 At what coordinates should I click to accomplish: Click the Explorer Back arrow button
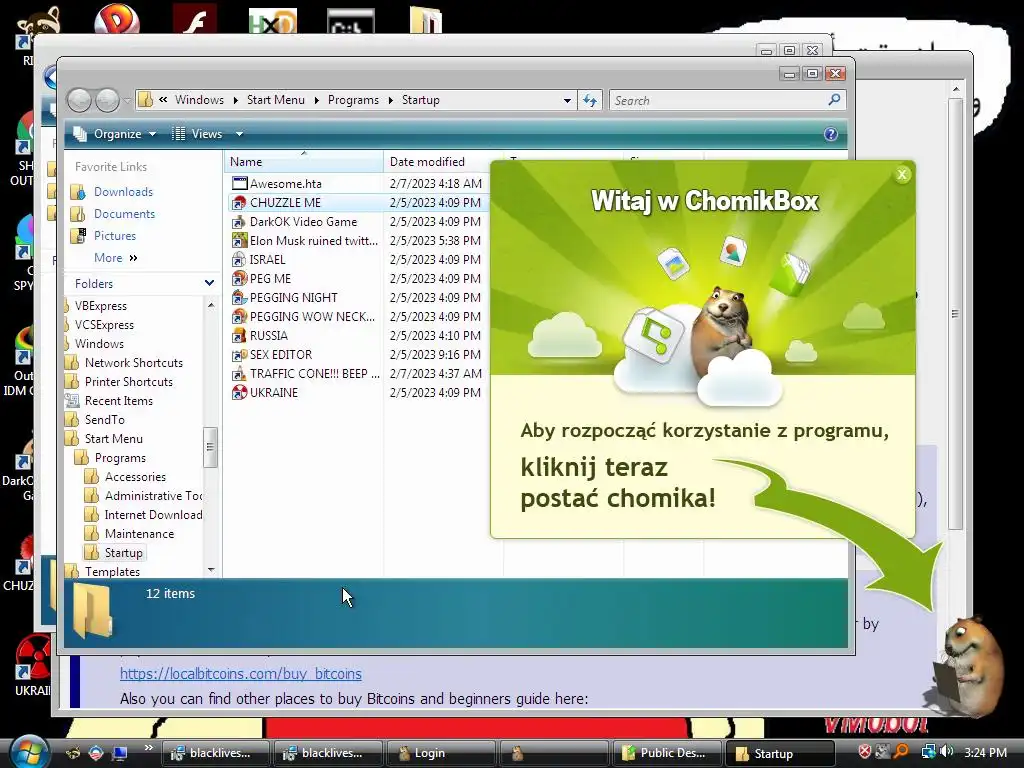click(x=80, y=101)
